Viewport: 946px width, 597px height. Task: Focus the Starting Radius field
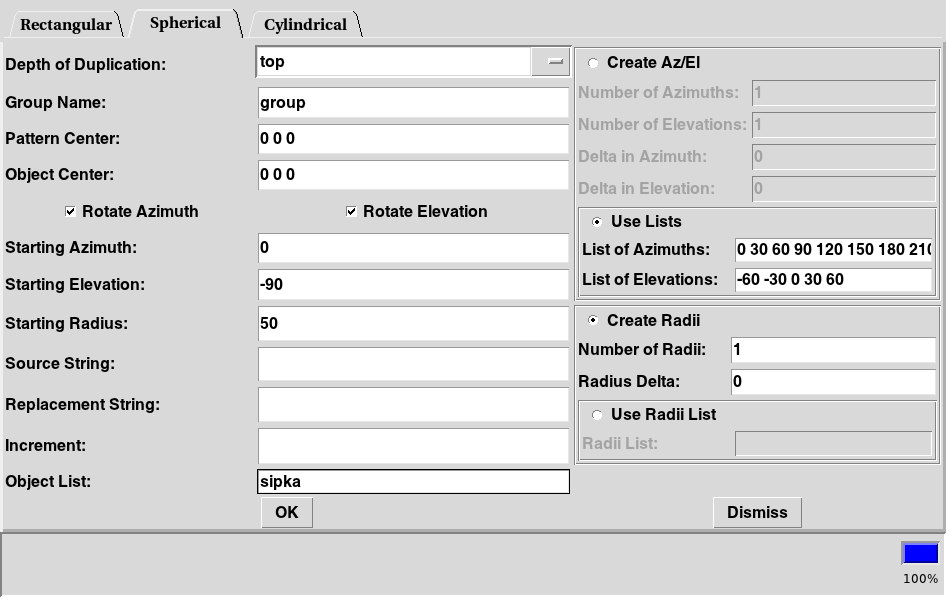pyautogui.click(x=412, y=324)
